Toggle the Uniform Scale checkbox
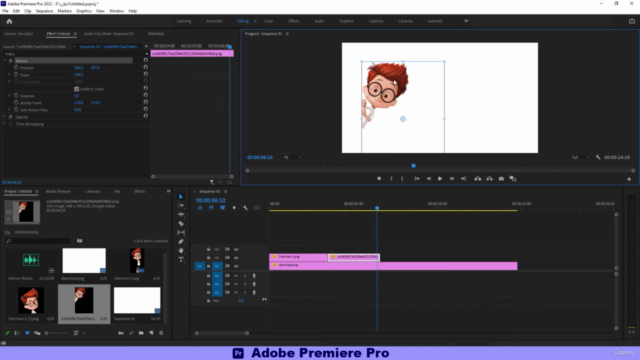640x360 pixels. [76, 89]
